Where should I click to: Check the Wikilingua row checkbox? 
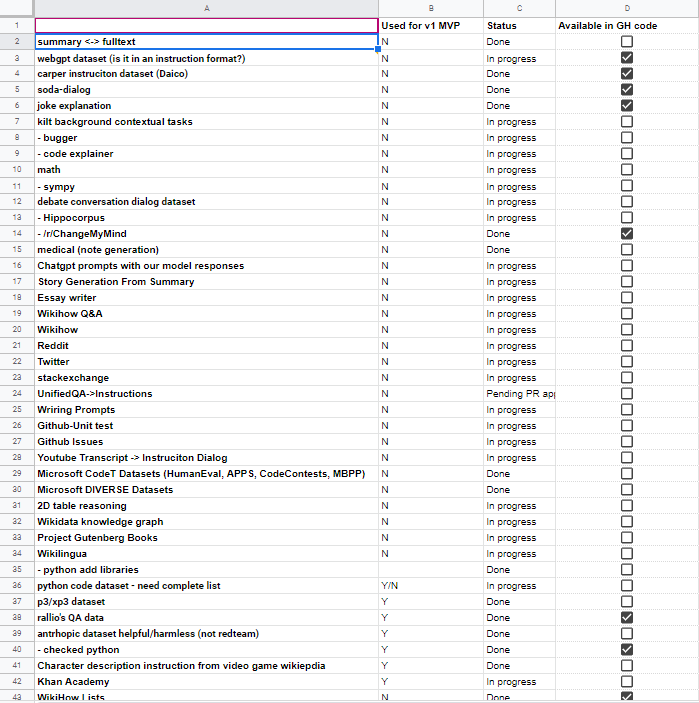(x=626, y=554)
